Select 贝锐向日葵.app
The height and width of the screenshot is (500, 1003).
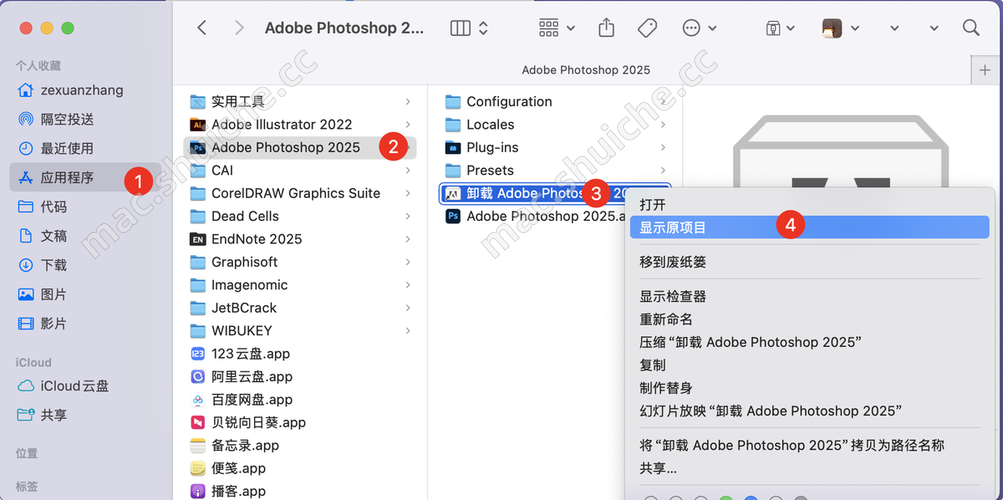300,423
